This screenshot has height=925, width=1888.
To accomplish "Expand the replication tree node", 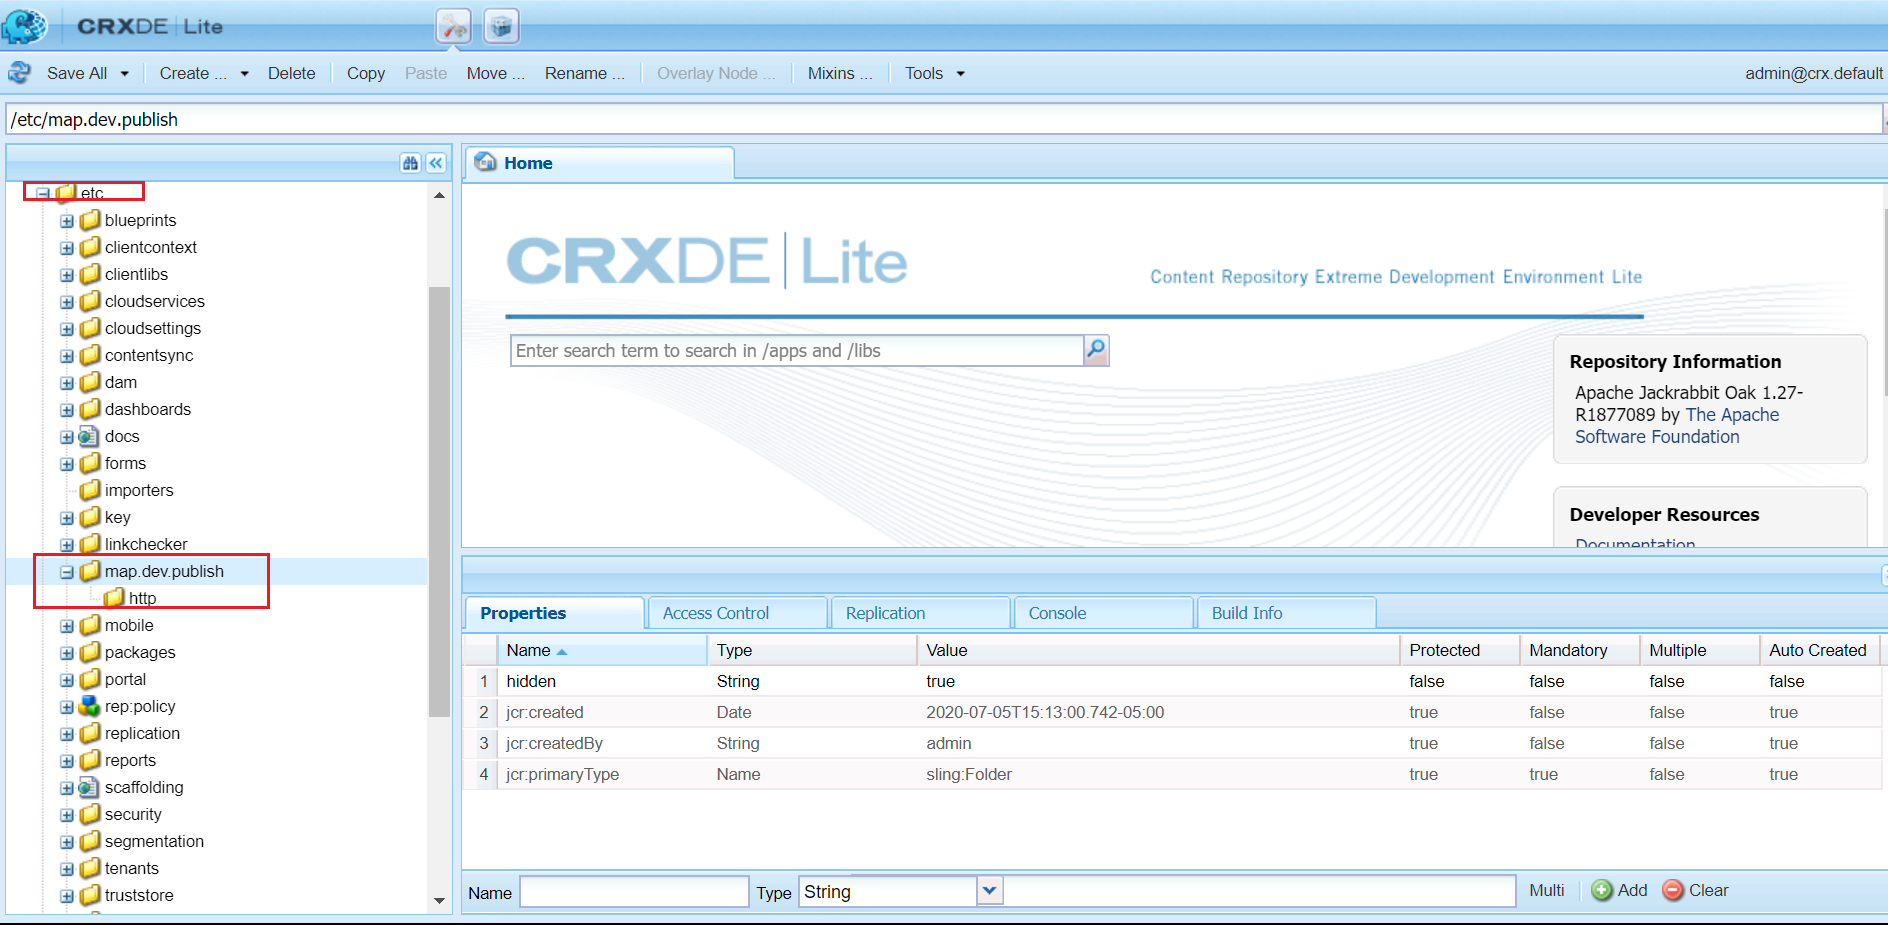I will point(67,734).
